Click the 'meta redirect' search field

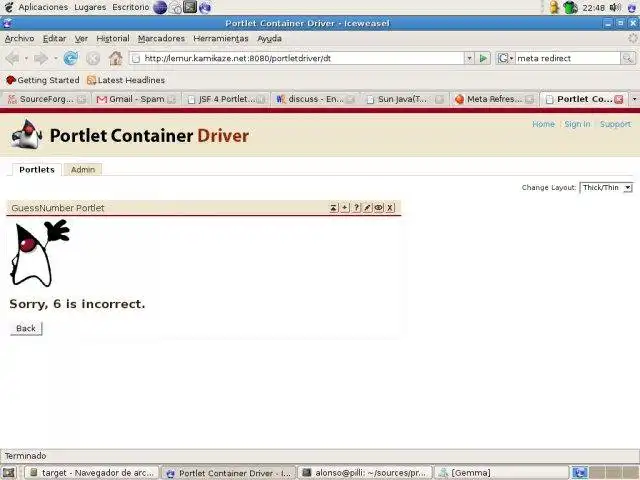pos(567,58)
